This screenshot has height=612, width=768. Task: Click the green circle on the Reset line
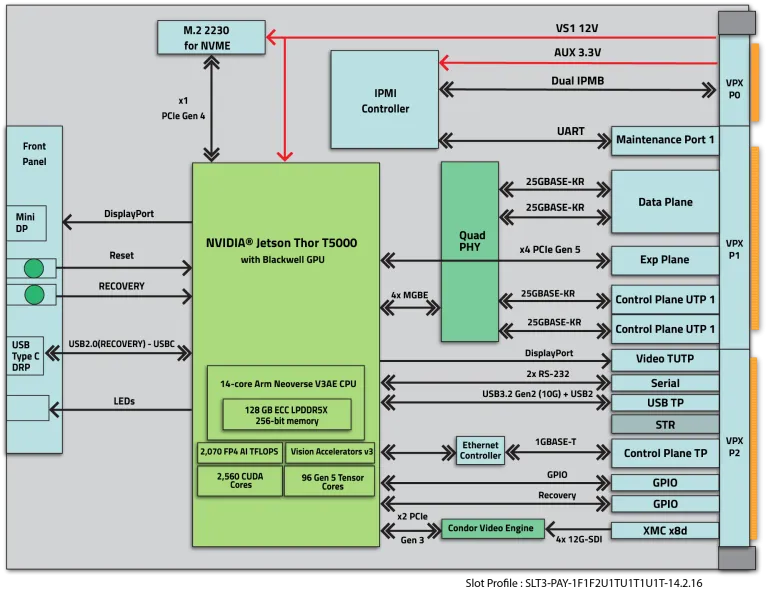[34, 268]
